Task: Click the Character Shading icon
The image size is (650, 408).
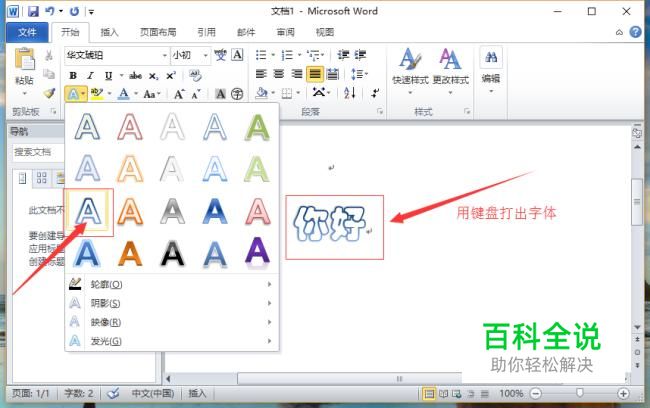Action: tap(221, 94)
